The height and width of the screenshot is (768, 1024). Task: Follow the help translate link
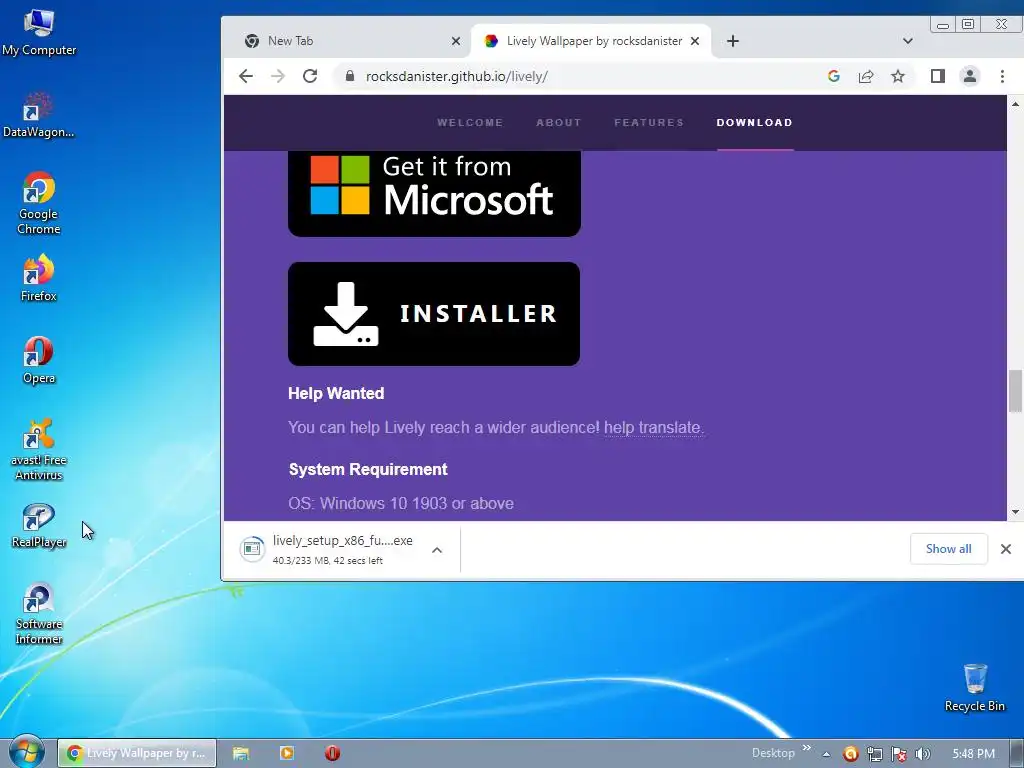pyautogui.click(x=652, y=428)
